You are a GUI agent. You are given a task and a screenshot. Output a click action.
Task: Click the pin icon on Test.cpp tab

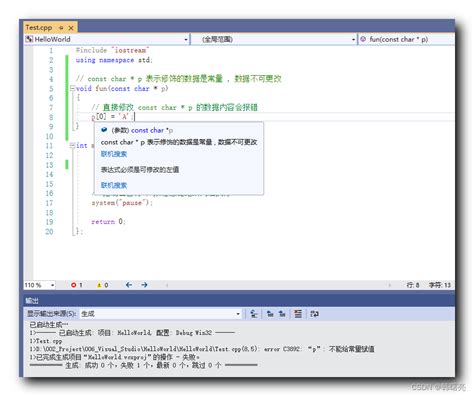click(x=61, y=28)
